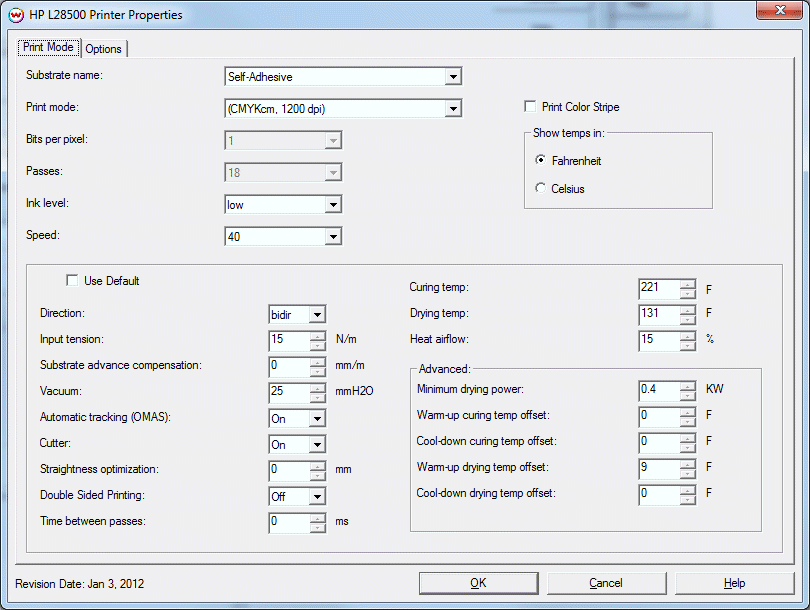Open the Ink level dropdown
Screen dimensions: 810x610
(333, 205)
